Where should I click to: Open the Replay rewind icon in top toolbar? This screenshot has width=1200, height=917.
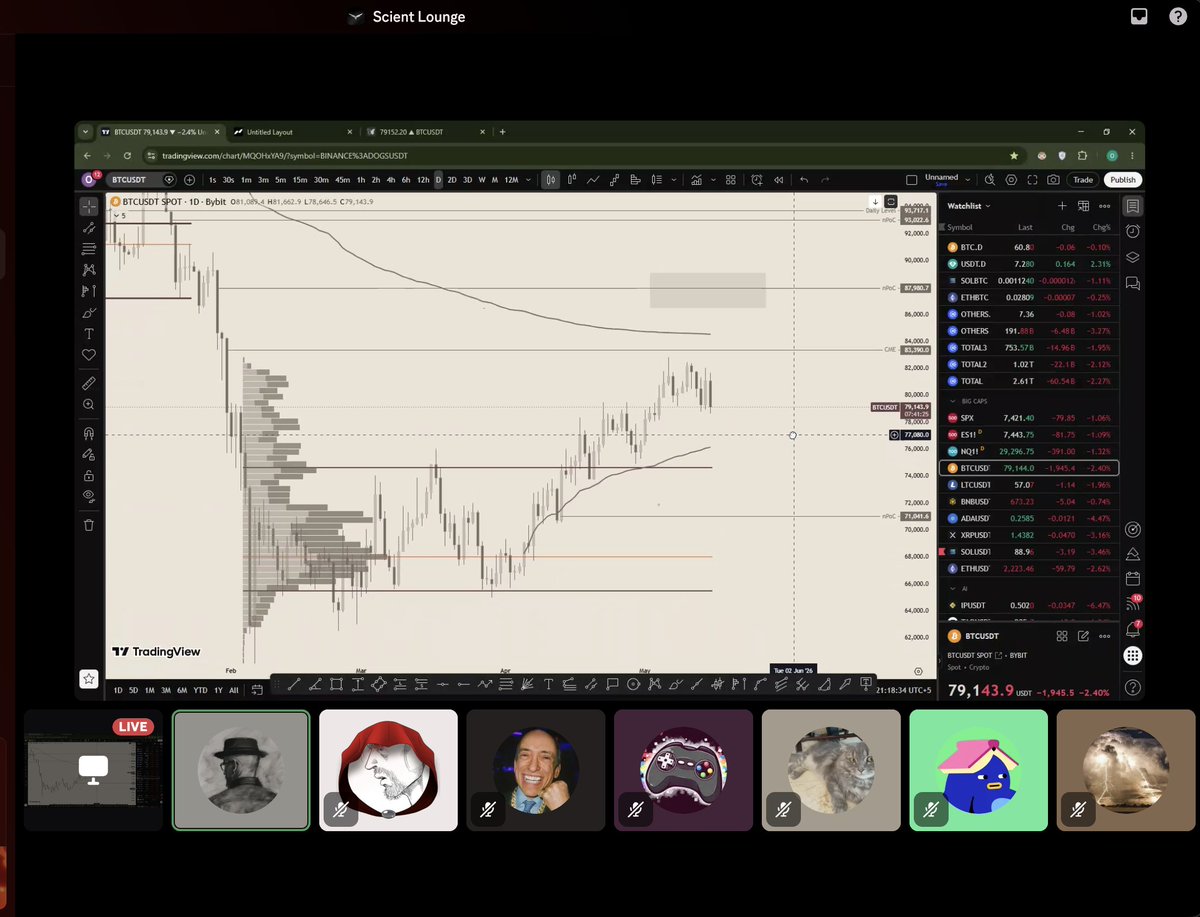pyautogui.click(x=778, y=180)
